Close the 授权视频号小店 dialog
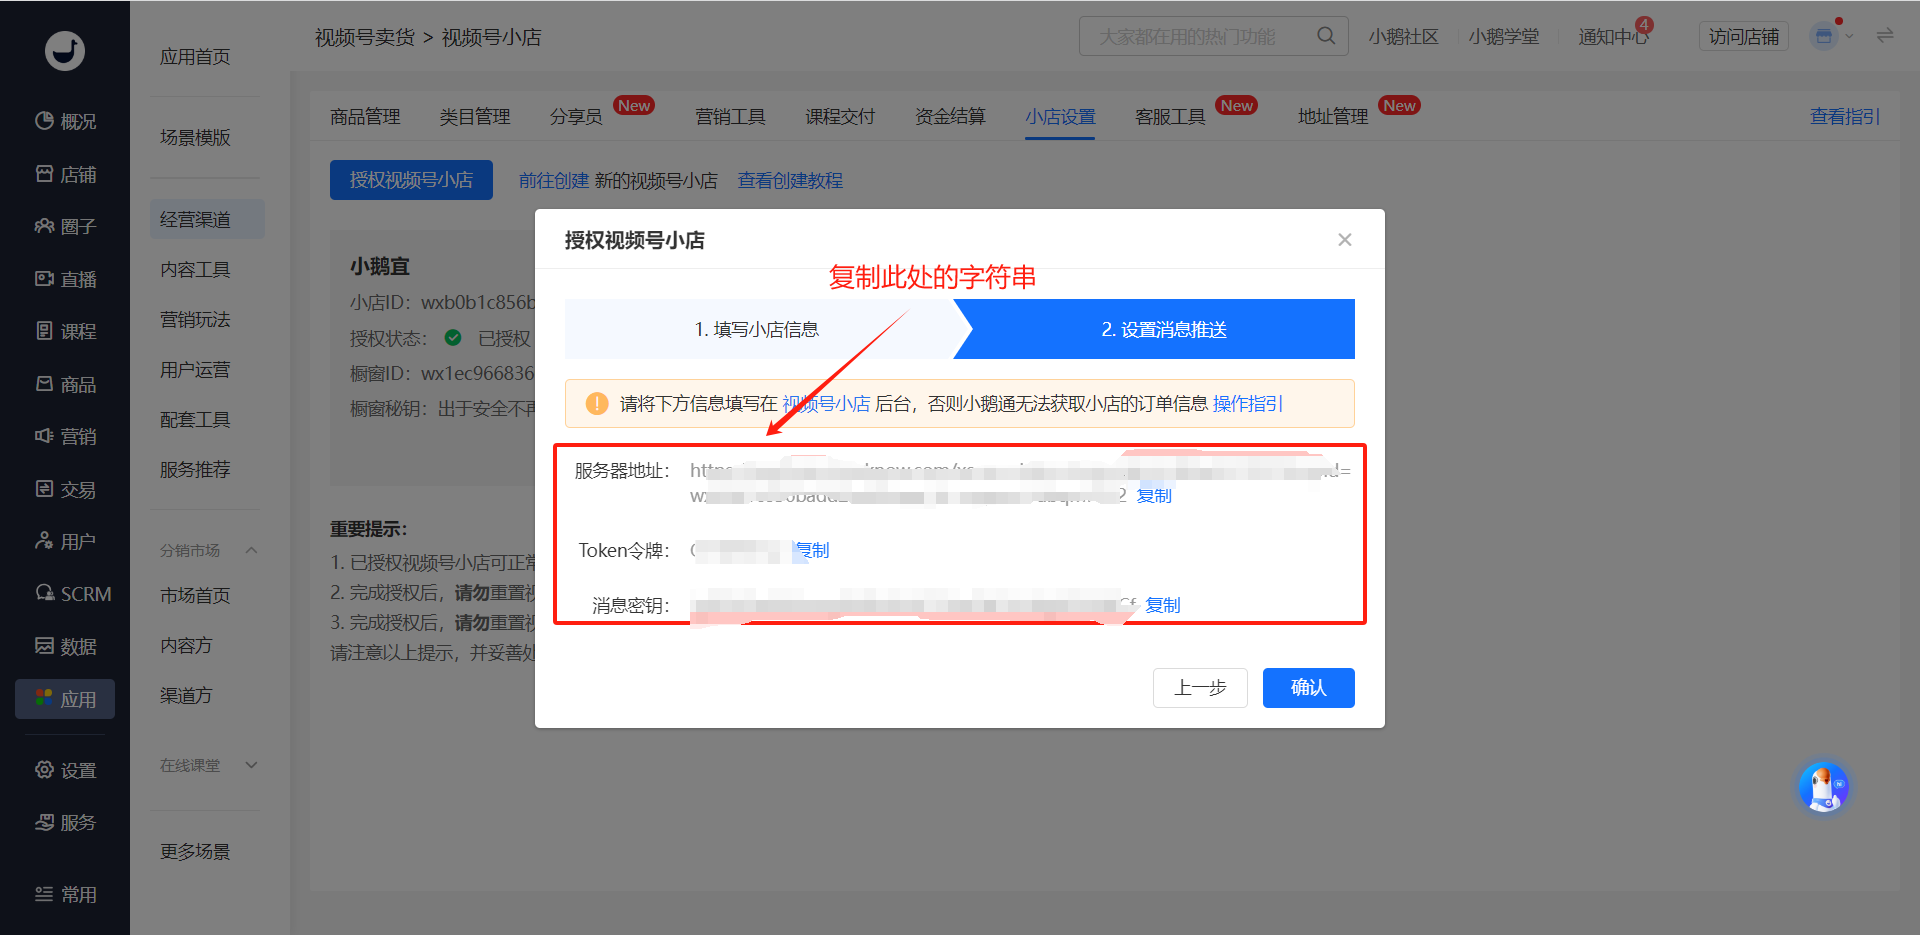This screenshot has height=935, width=1920. 1345,239
